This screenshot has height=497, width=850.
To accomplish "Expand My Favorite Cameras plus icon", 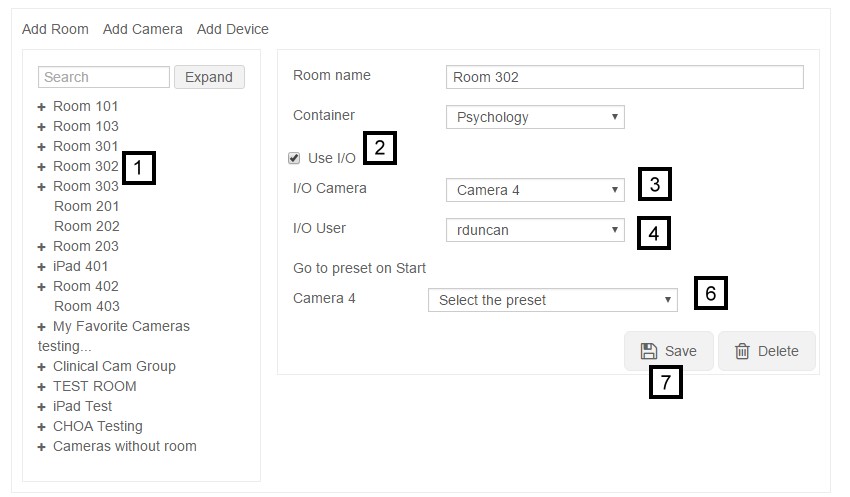I will pyautogui.click(x=41, y=327).
